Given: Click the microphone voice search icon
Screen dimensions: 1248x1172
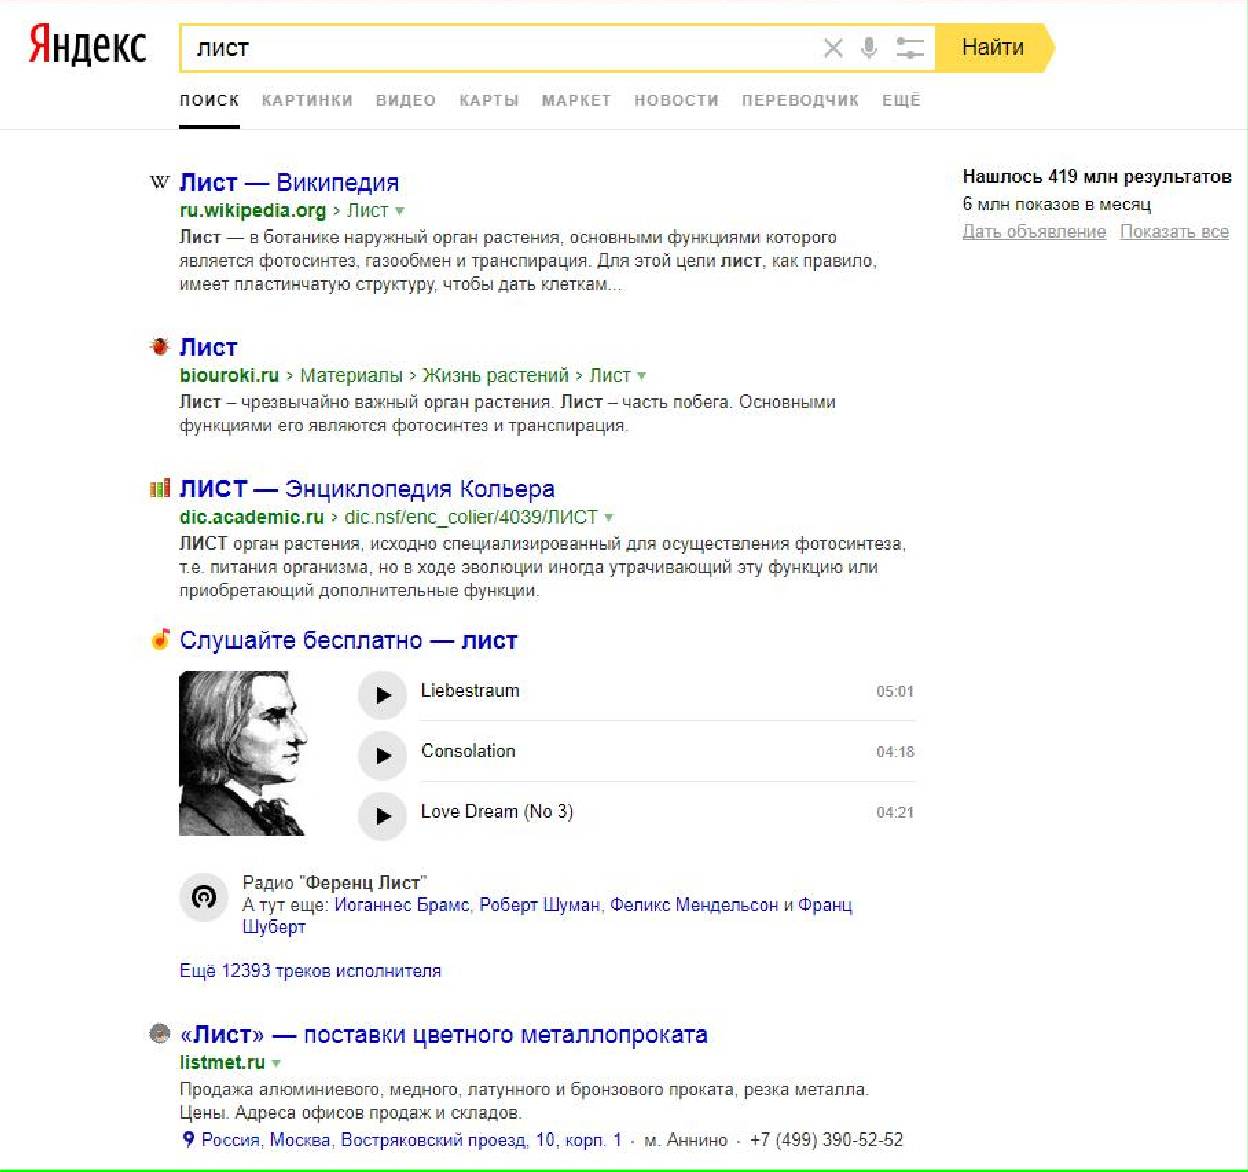Looking at the screenshot, I should pos(869,48).
